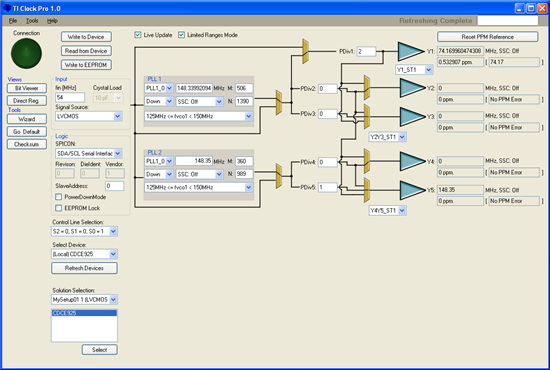Open the Help menu

tap(52, 21)
